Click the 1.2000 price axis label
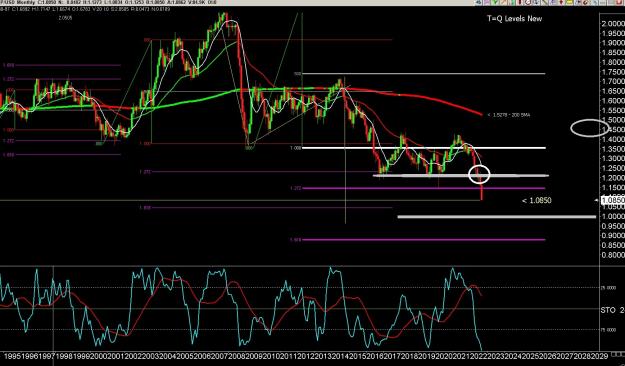 [x=613, y=178]
